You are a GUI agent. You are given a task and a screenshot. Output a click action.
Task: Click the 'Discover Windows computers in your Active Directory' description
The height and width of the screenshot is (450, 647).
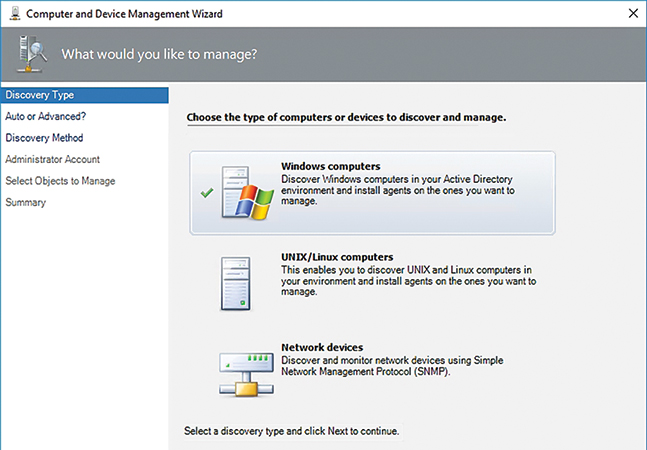[398, 190]
